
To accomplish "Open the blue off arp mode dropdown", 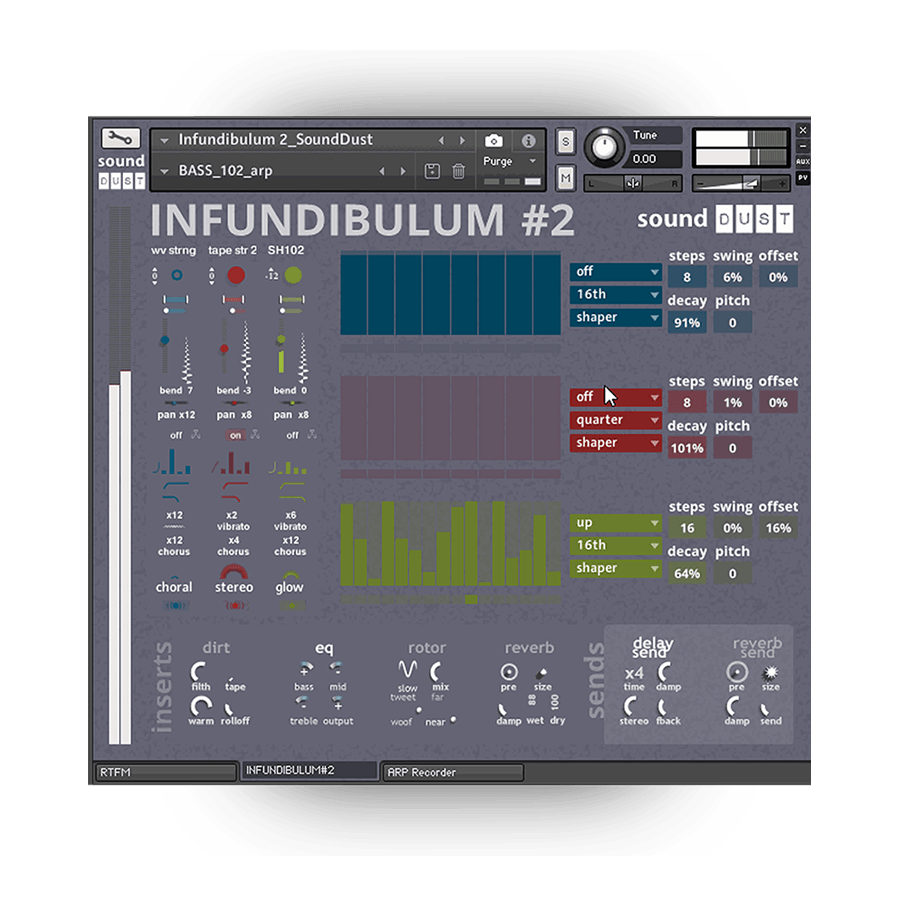I will click(615, 271).
